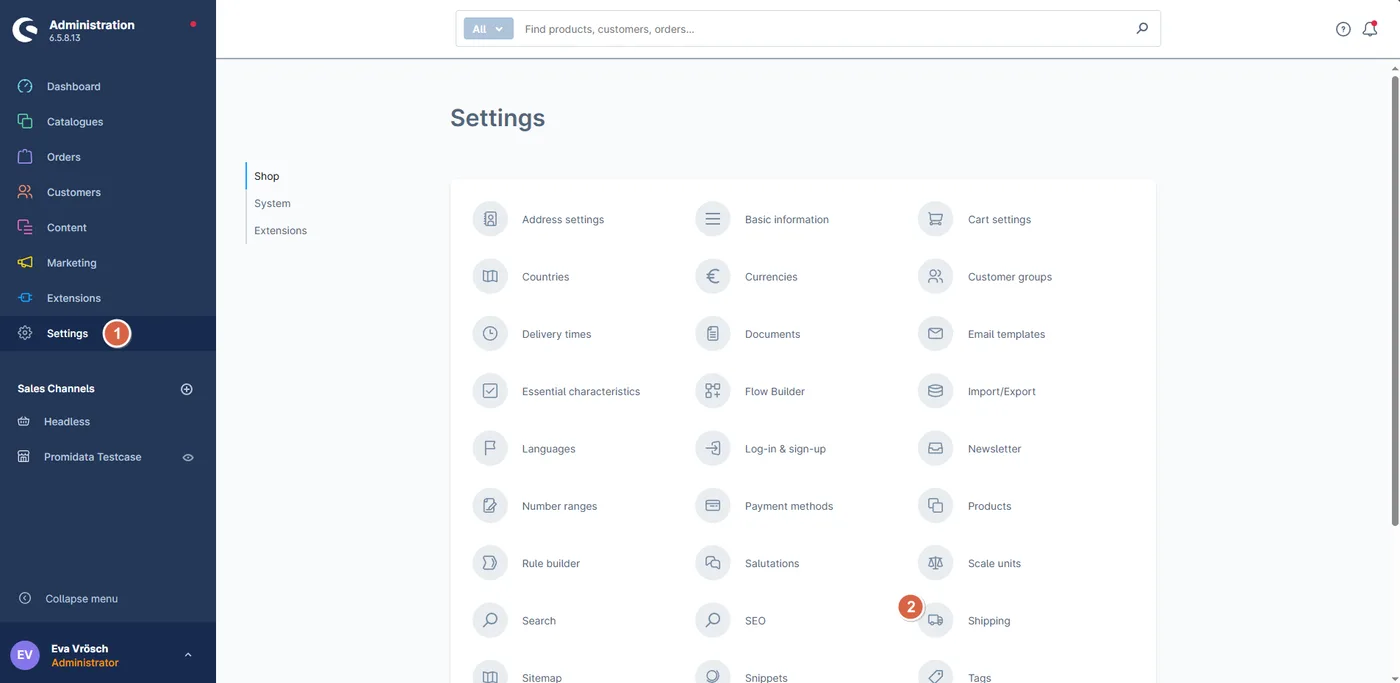This screenshot has height=683, width=1400.
Task: Open the Rule builder icon
Action: (490, 563)
